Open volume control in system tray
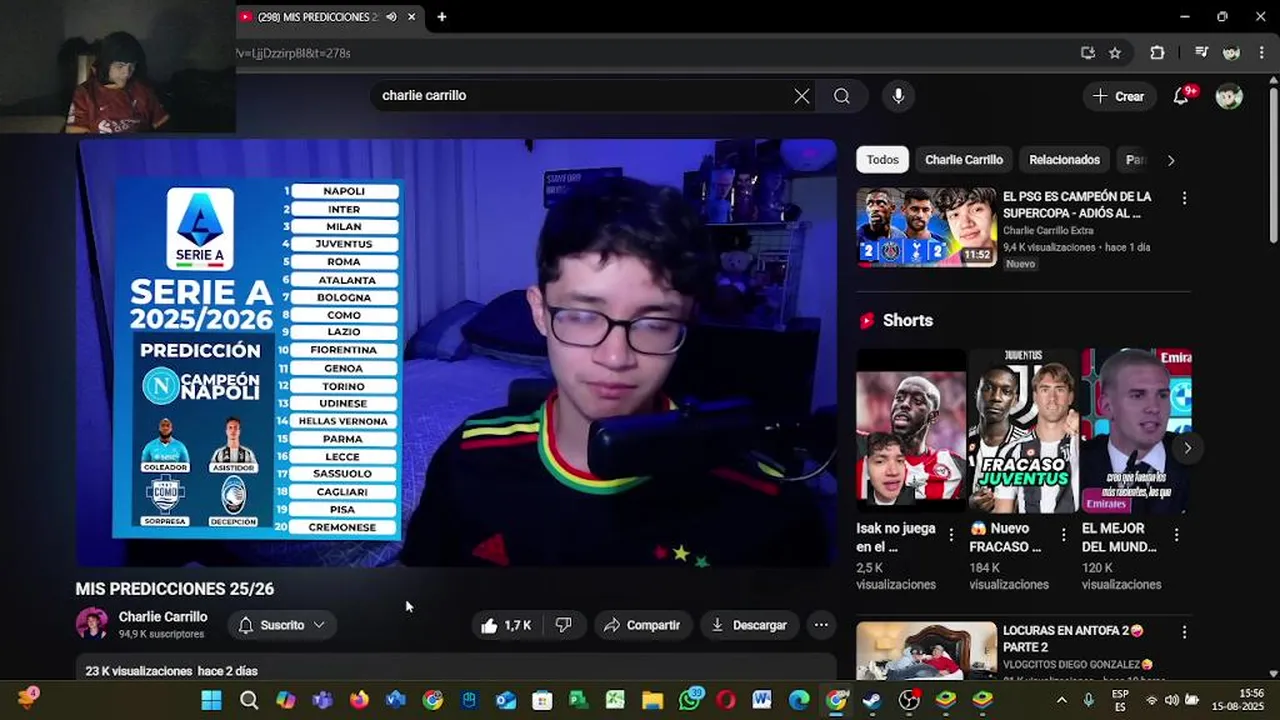This screenshot has width=1280, height=720. click(1171, 700)
